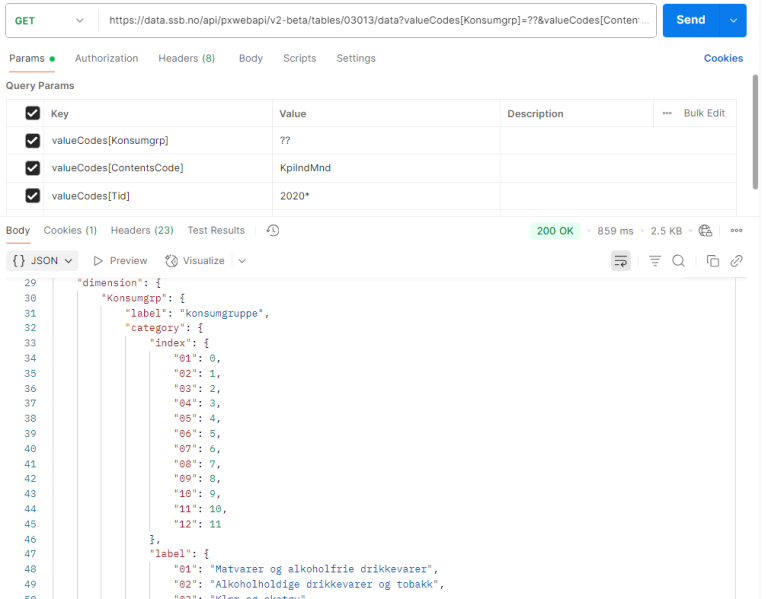The image size is (768, 599).
Task: Click the request URL field
Action: coord(377,21)
